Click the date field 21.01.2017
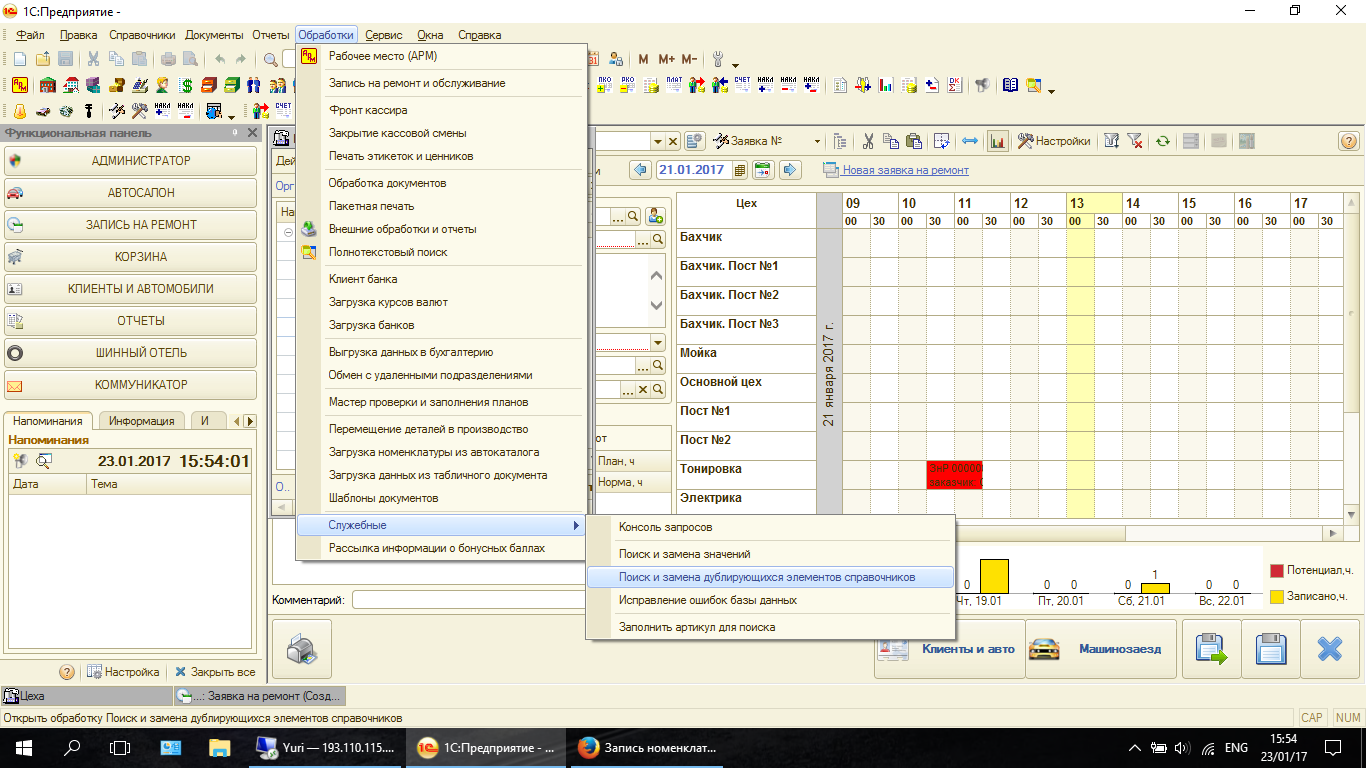This screenshot has height=768, width=1366. pos(693,170)
